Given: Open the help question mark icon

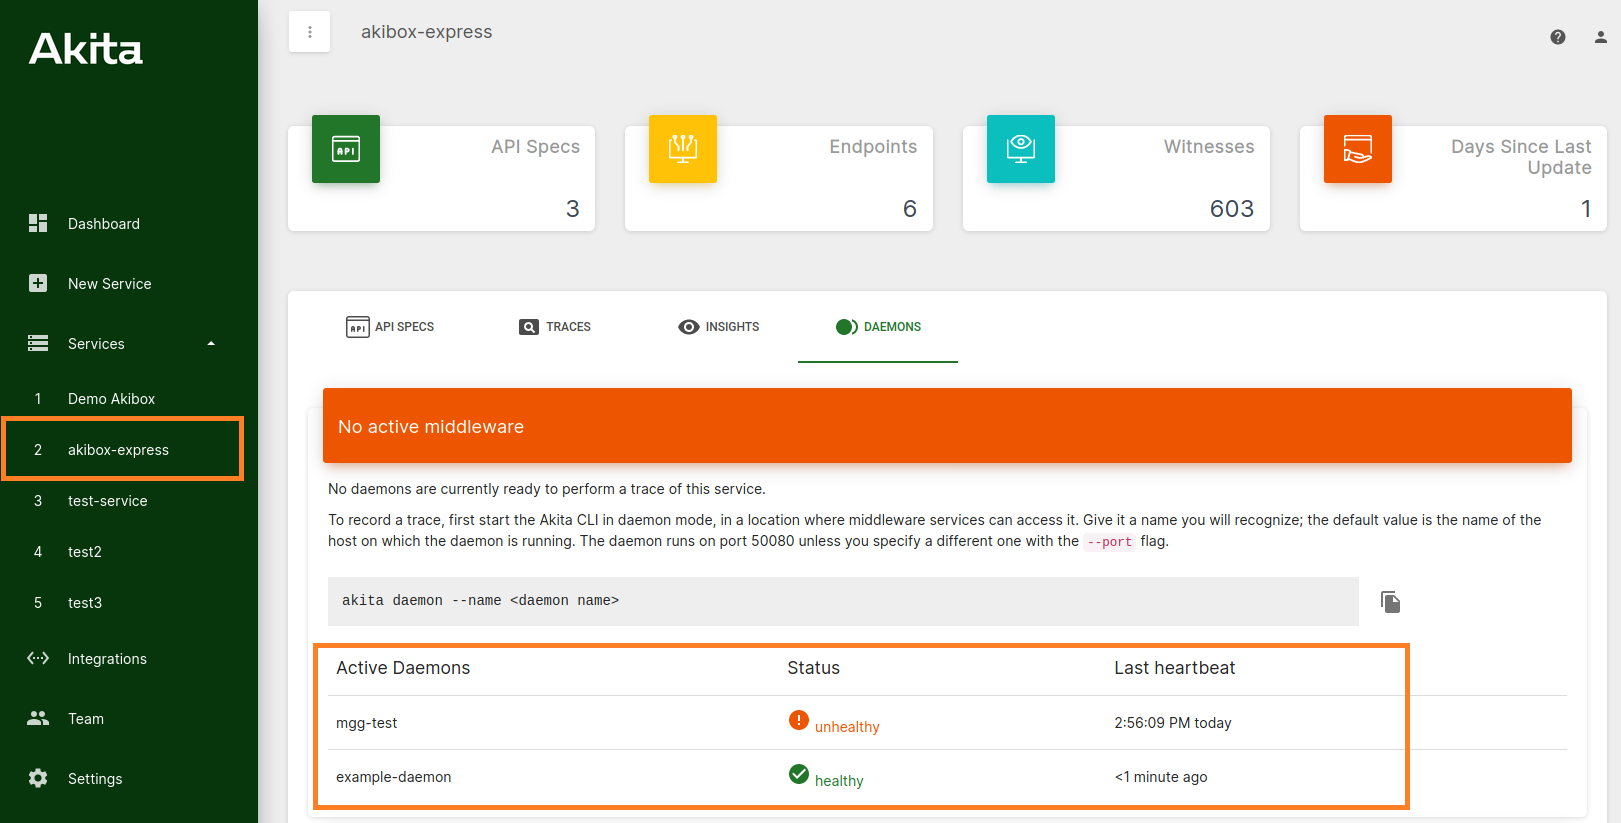Looking at the screenshot, I should (x=1558, y=37).
